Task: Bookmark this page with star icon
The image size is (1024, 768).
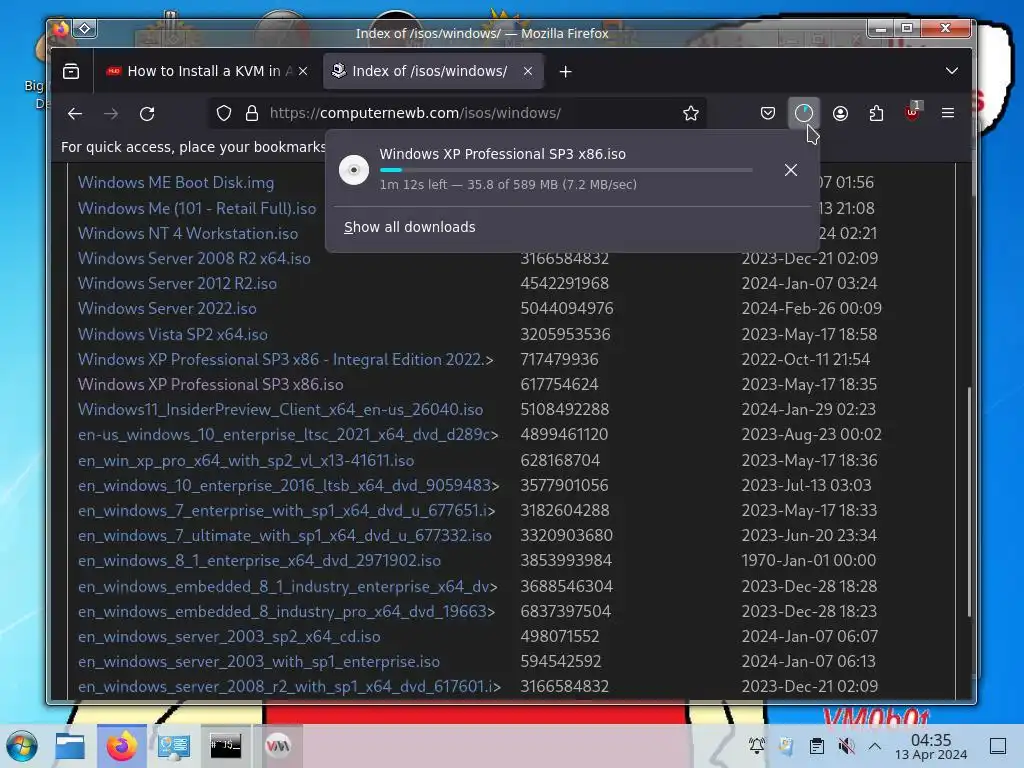Action: pyautogui.click(x=691, y=113)
